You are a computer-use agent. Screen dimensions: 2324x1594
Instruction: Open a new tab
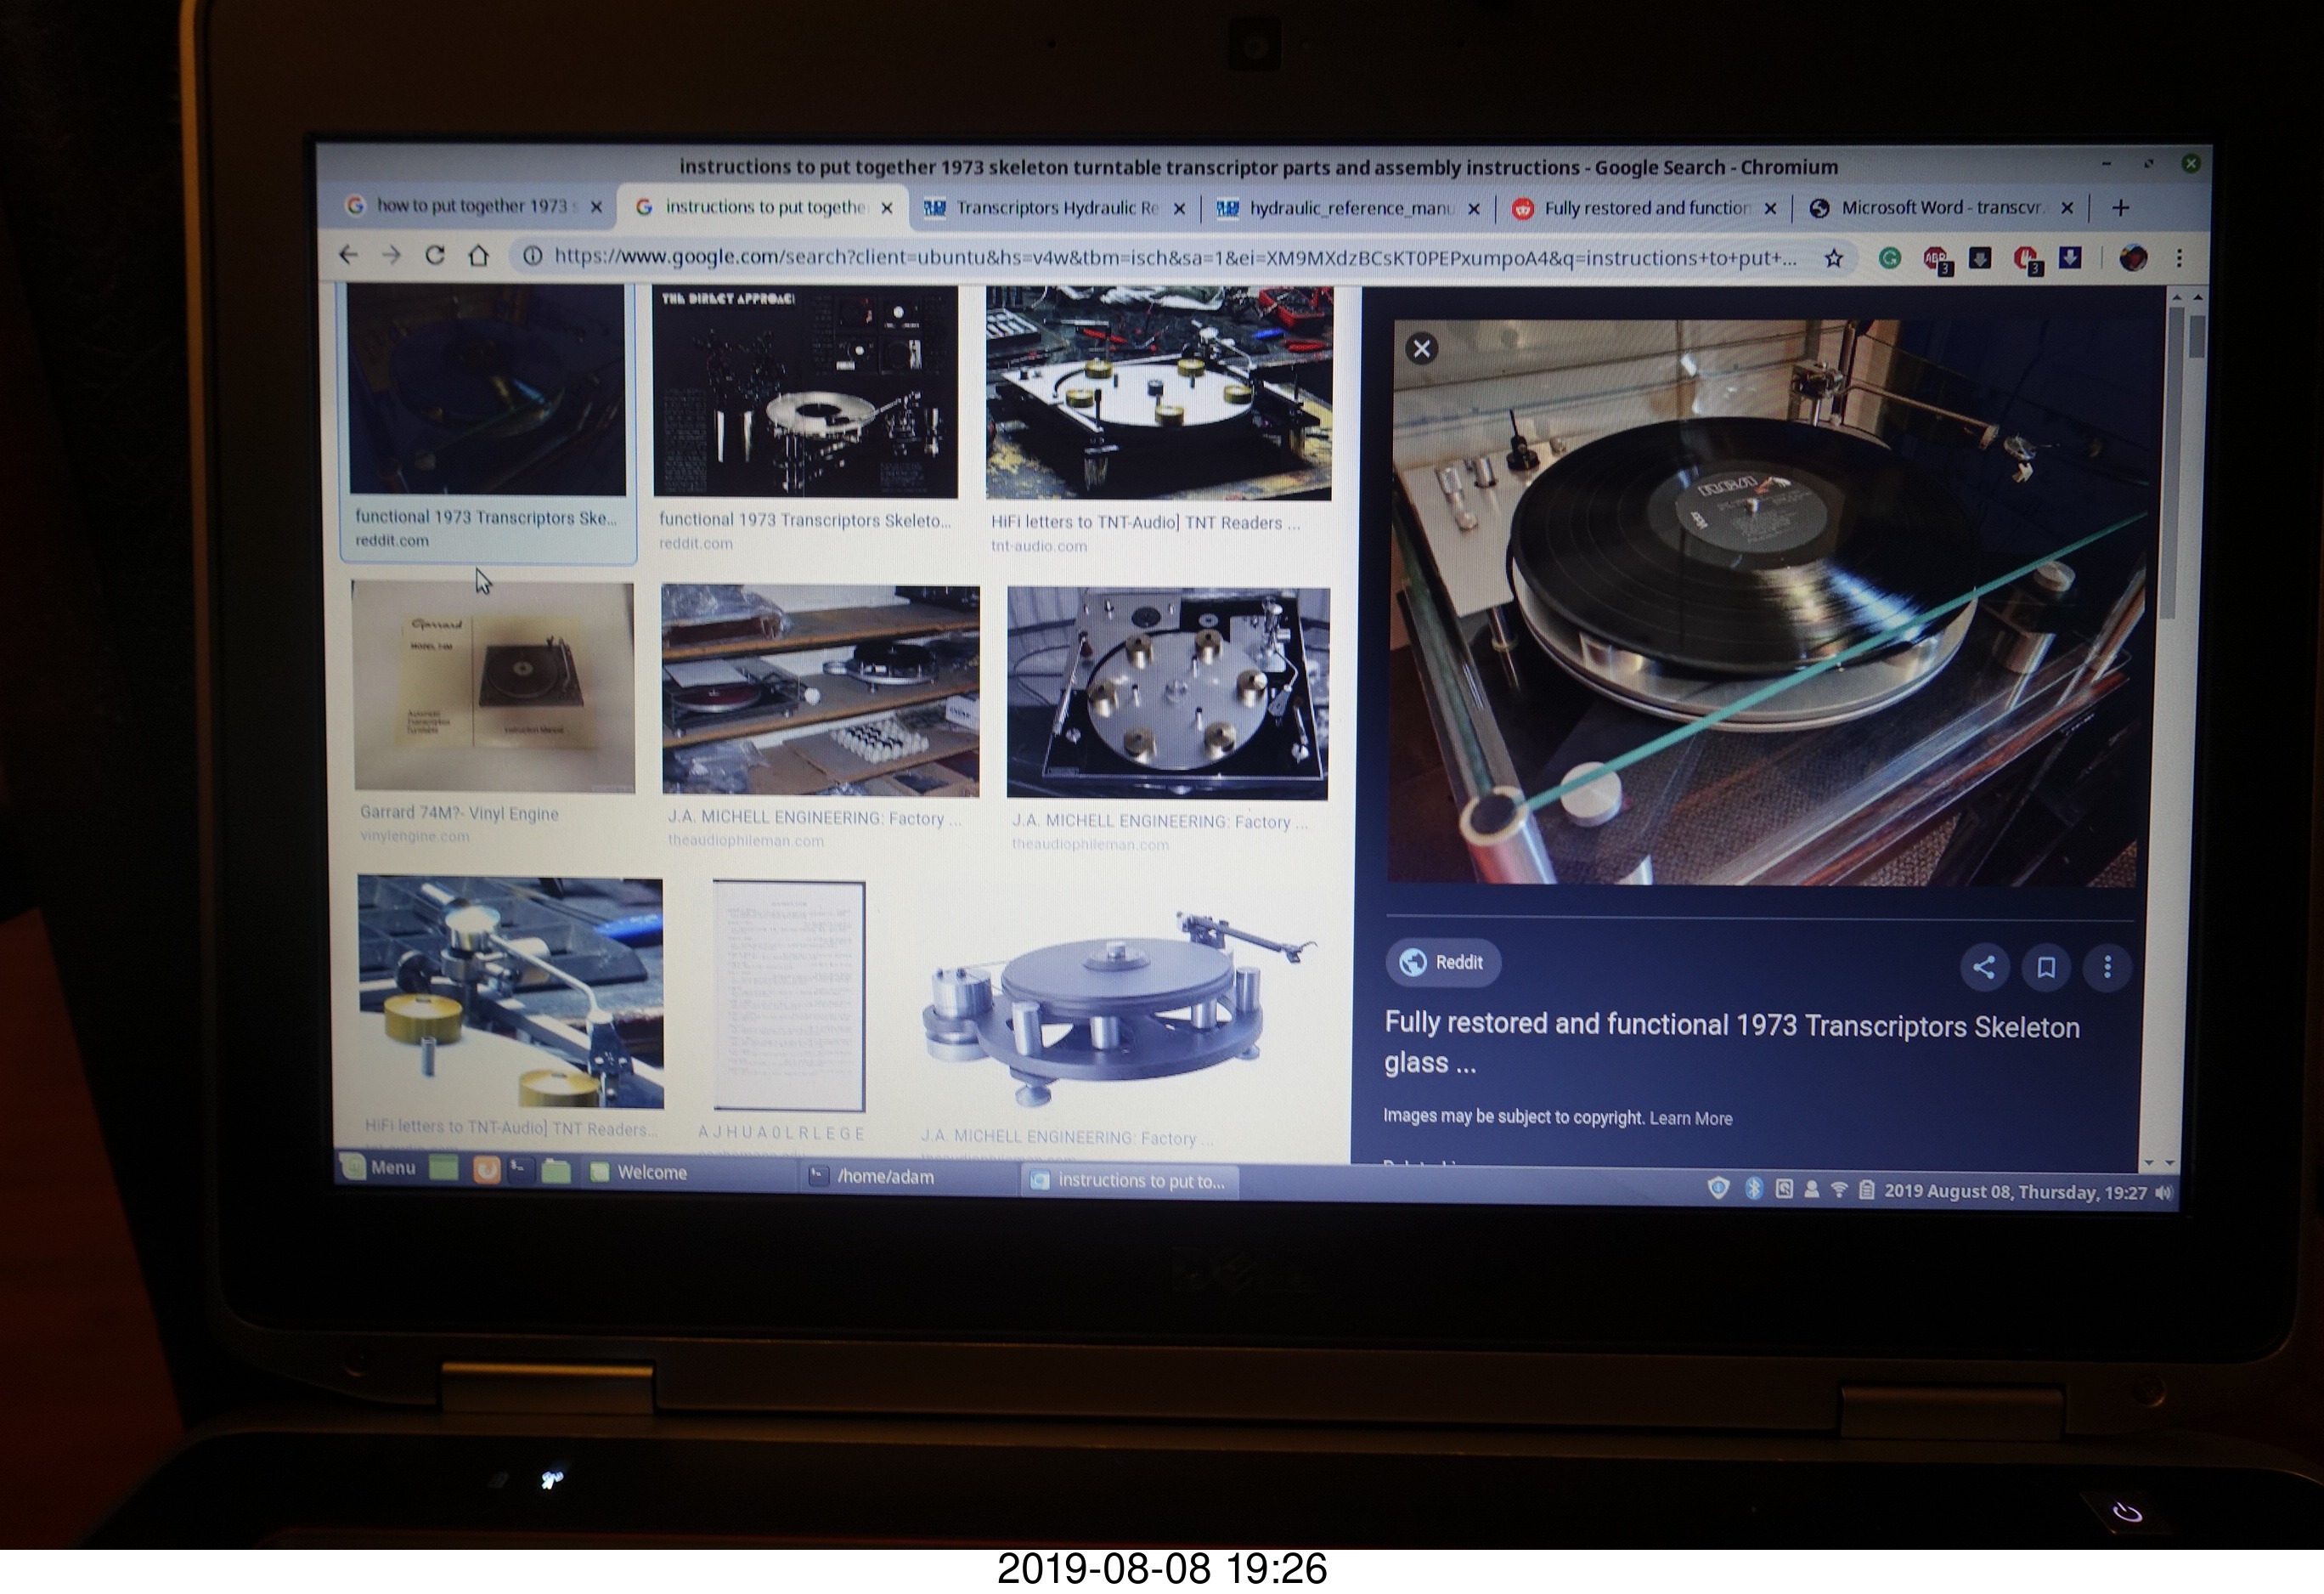pos(2120,208)
